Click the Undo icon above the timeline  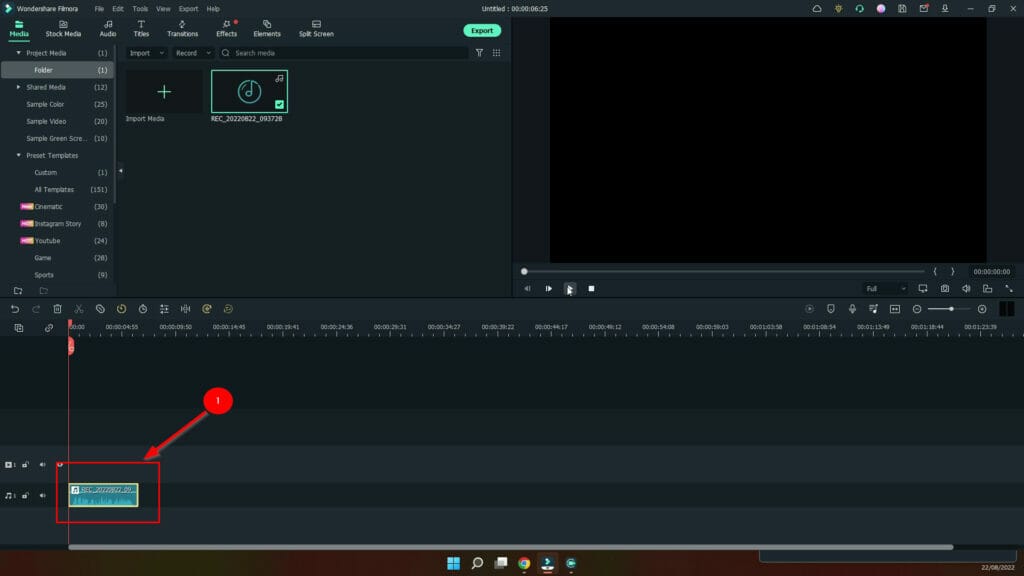point(15,309)
